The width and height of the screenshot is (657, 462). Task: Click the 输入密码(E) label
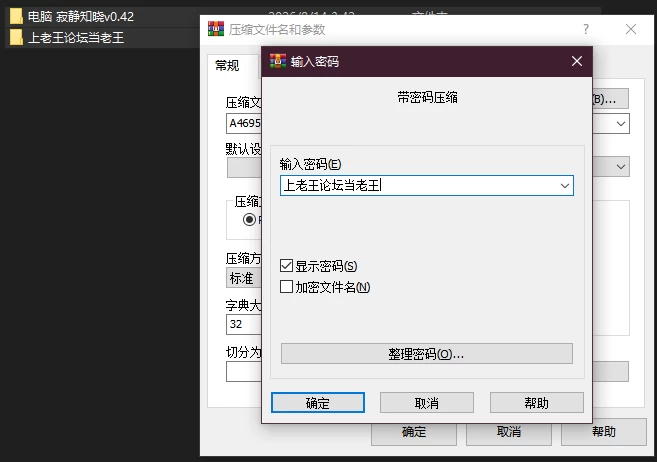coord(310,164)
